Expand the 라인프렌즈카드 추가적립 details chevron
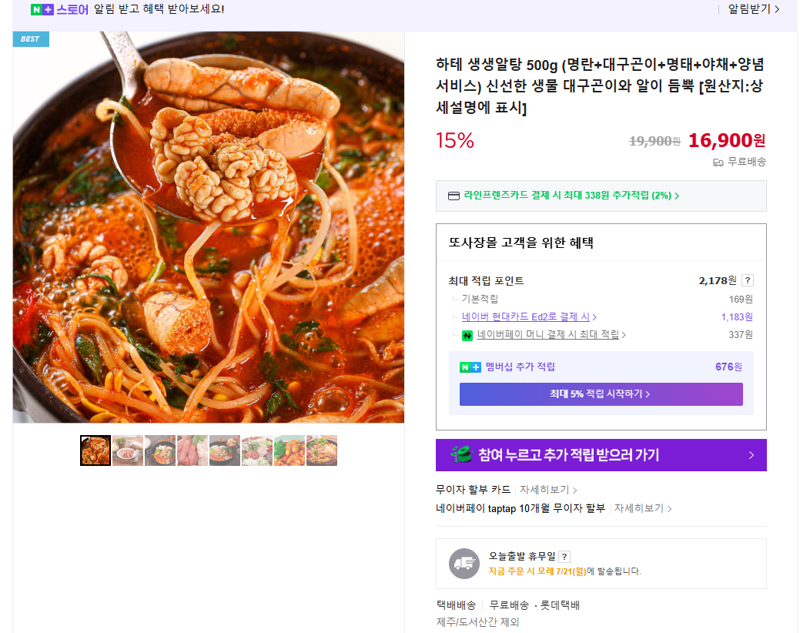 (677, 196)
